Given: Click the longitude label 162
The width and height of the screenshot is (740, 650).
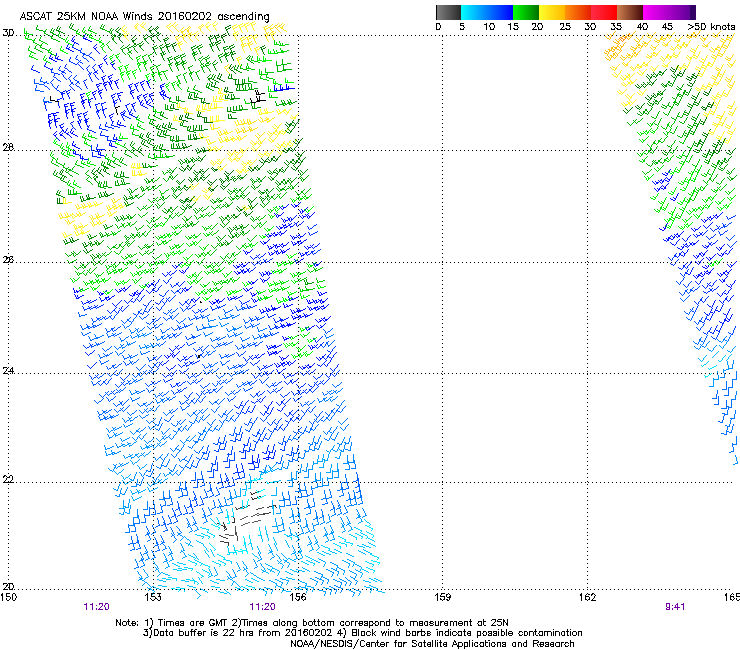Looking at the screenshot, I should 587,597.
